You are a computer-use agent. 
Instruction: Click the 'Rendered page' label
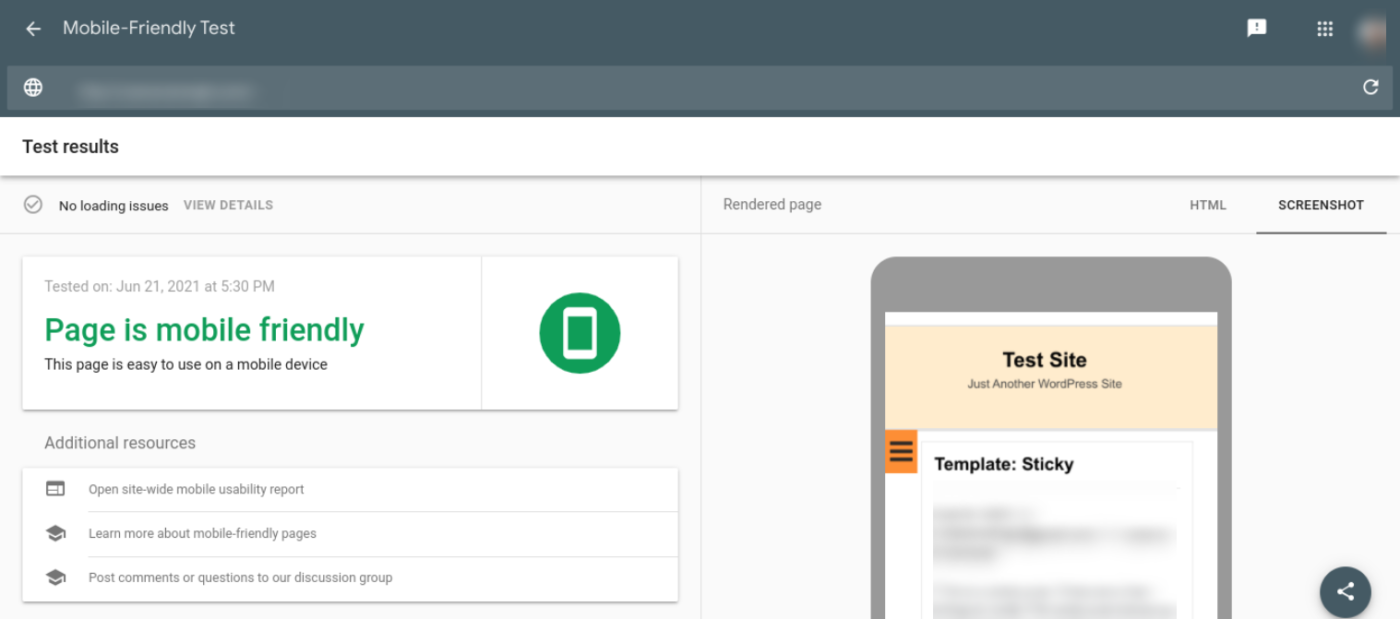click(x=772, y=205)
